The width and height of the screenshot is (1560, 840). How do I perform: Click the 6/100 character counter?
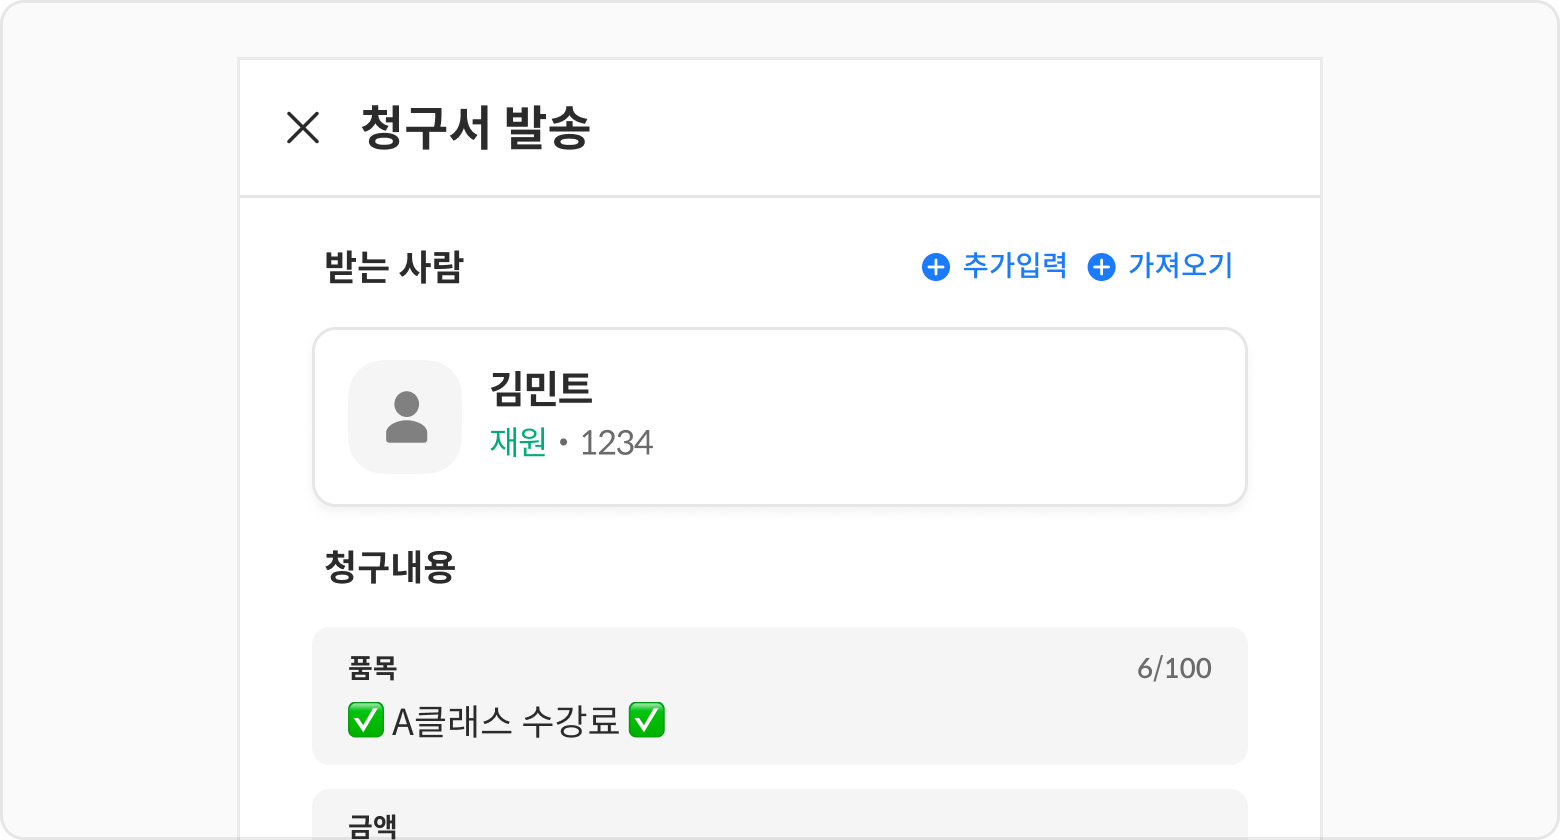(x=1174, y=668)
